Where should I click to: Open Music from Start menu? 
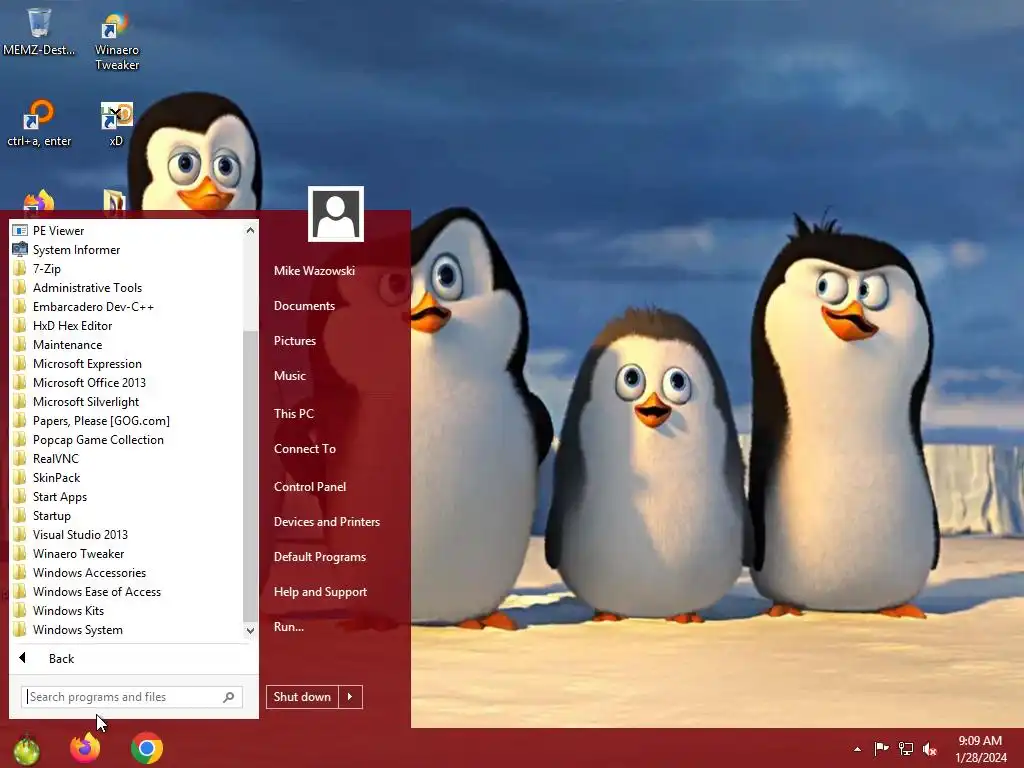[289, 376]
